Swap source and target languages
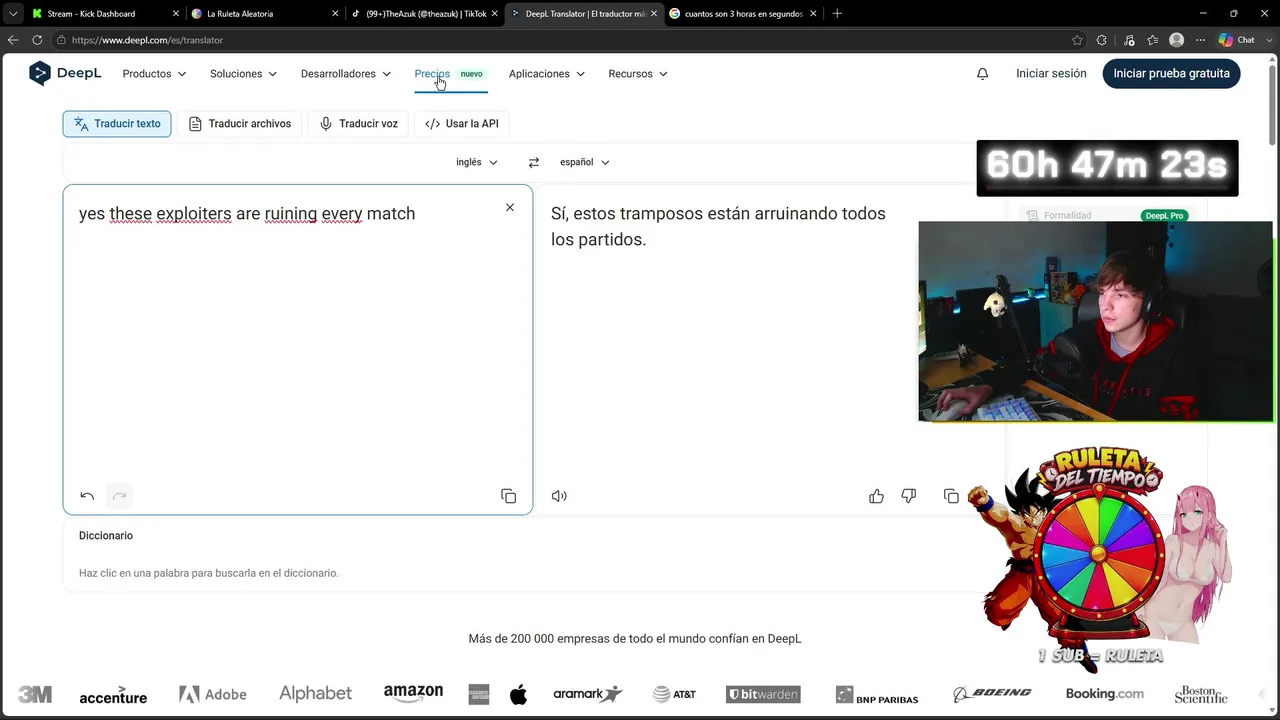 click(534, 162)
